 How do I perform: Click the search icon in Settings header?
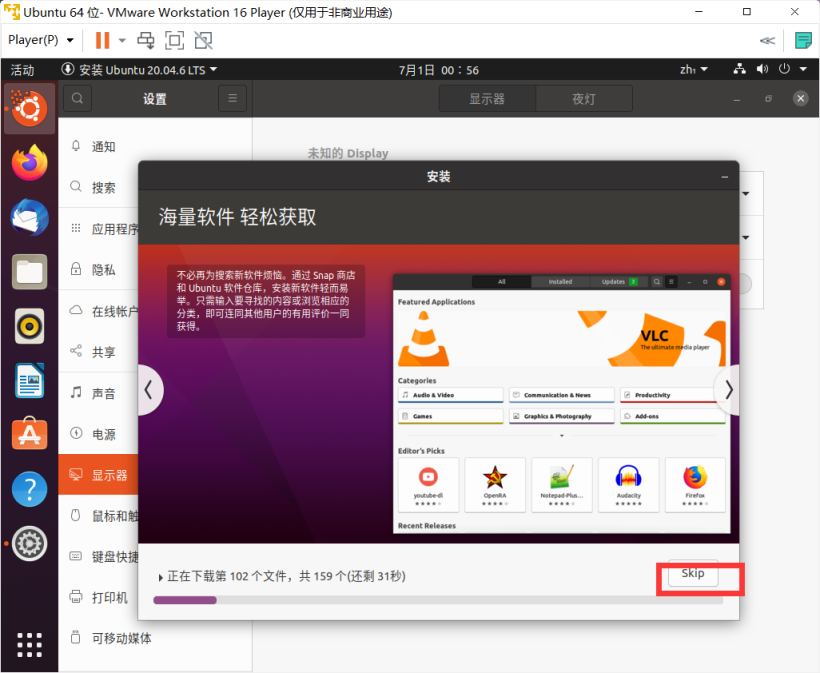coord(78,98)
